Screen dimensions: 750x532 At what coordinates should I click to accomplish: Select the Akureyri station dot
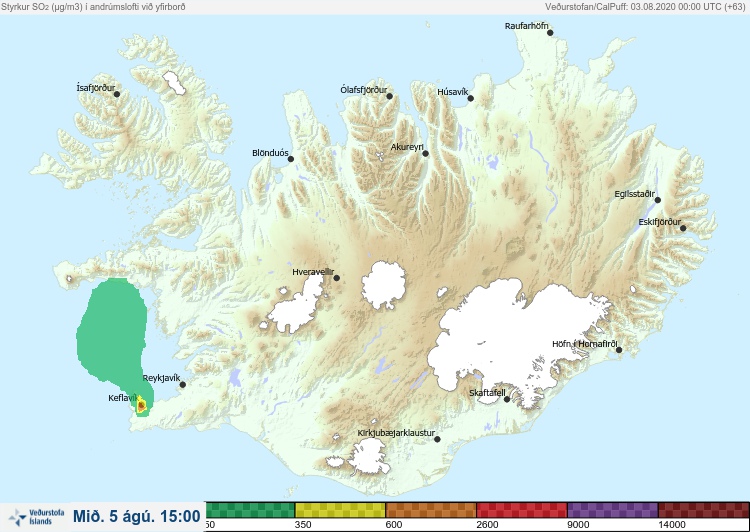point(426,154)
